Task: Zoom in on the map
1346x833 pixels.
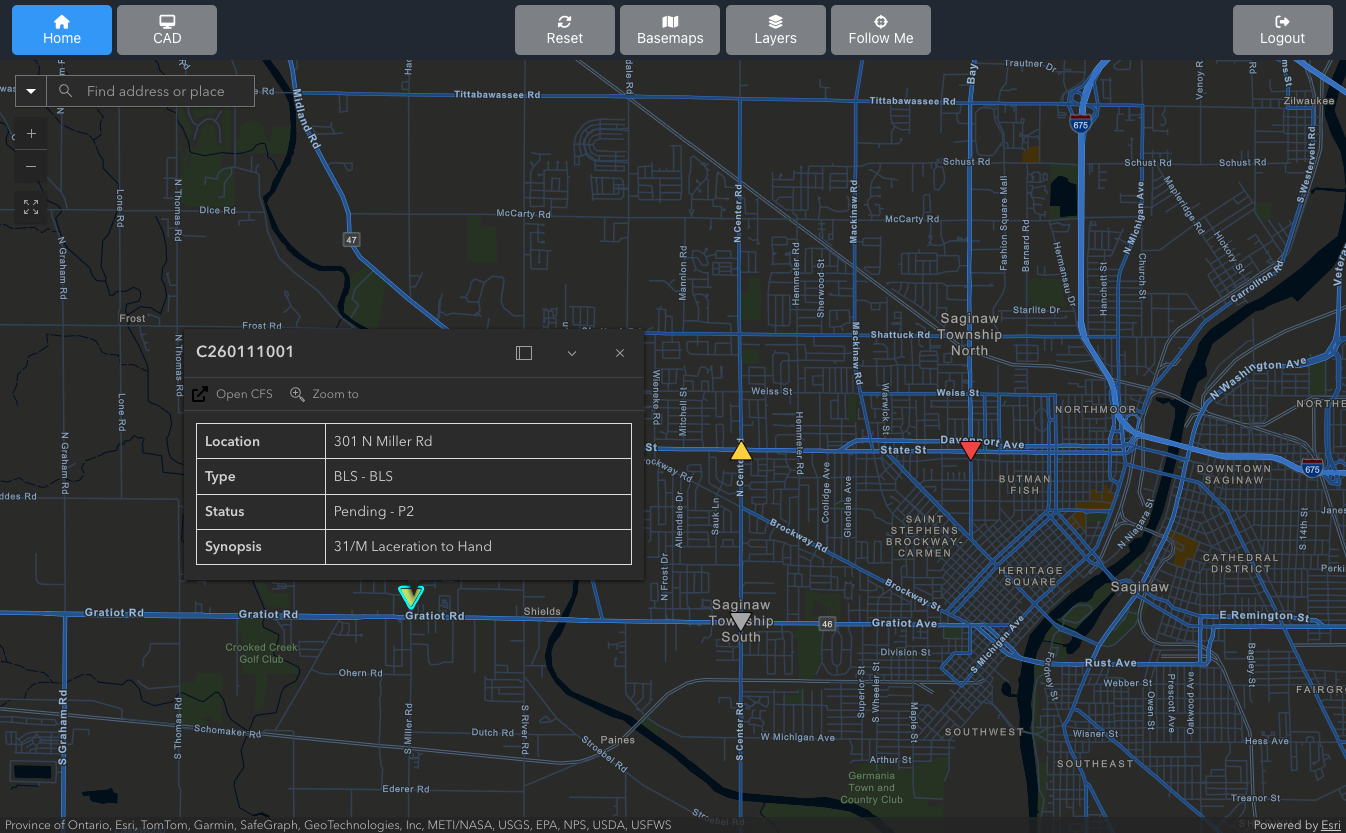Action: (31, 133)
